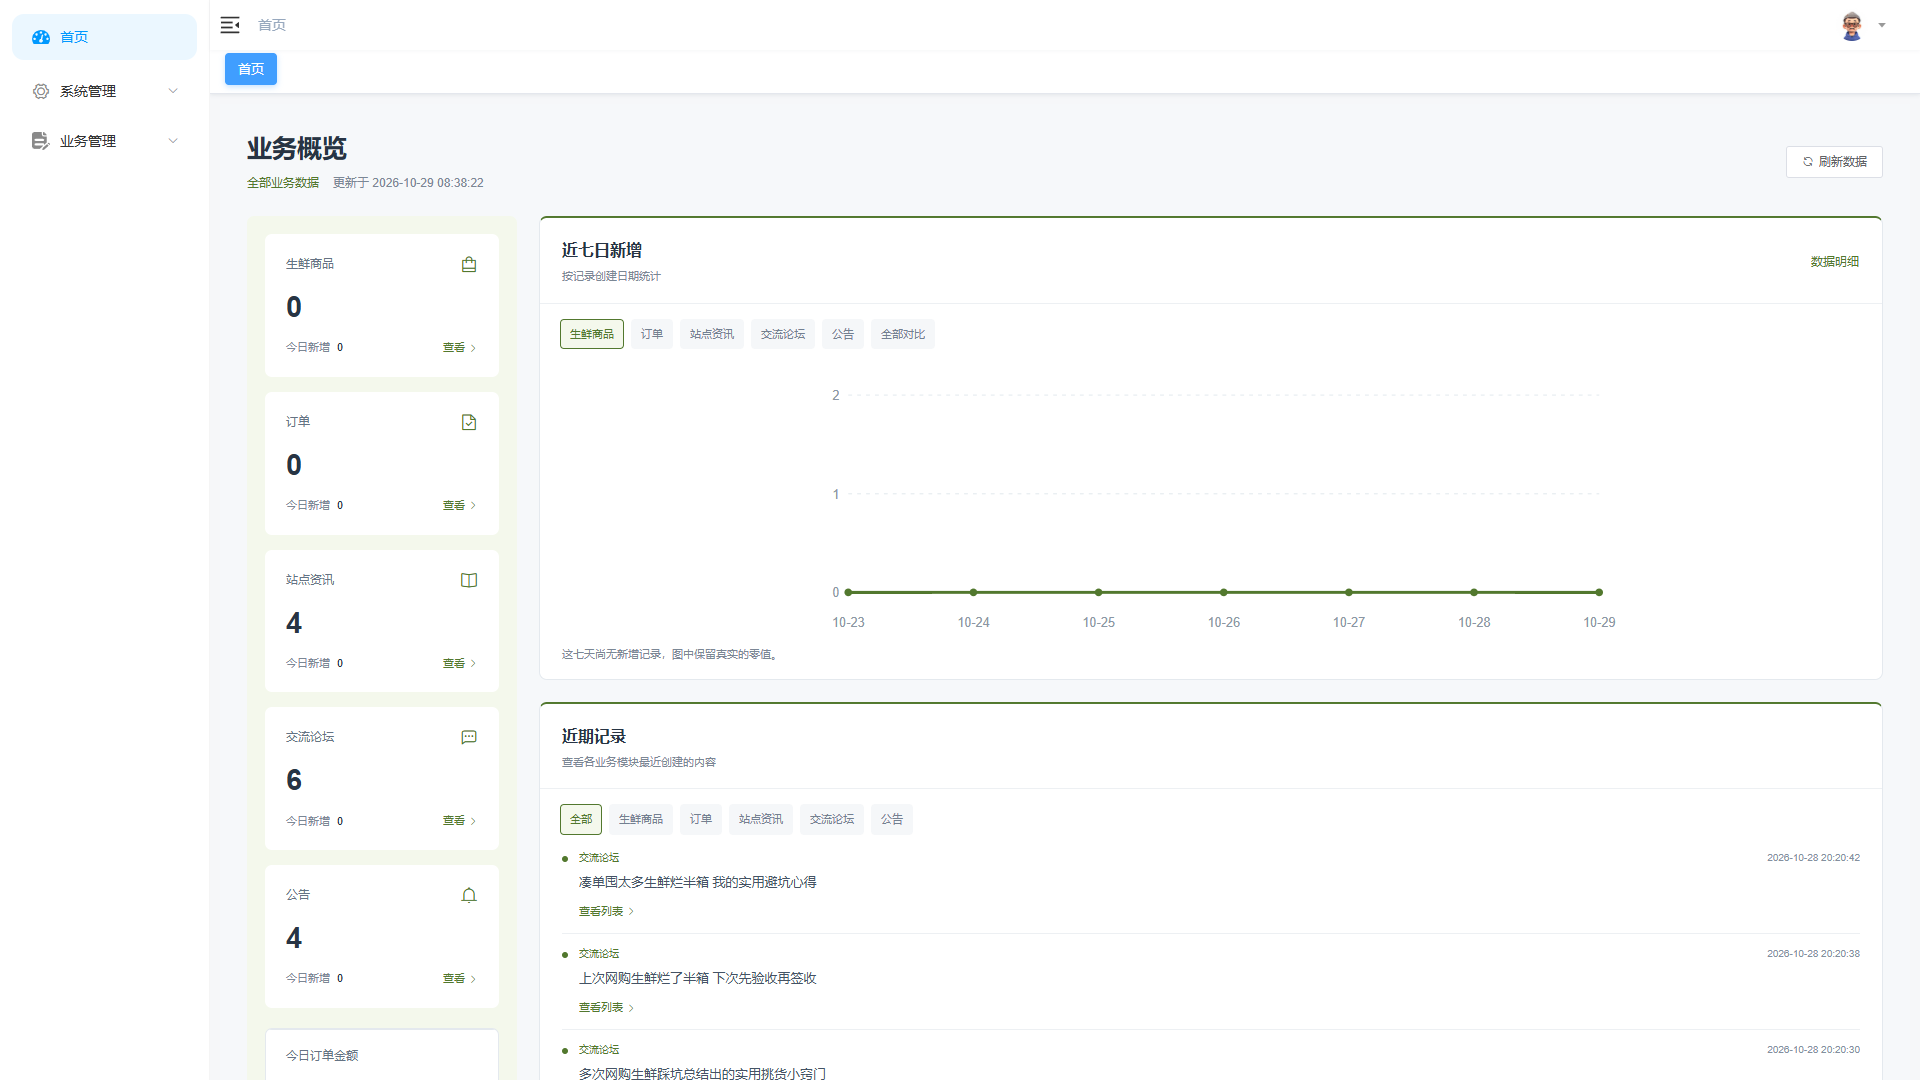The height and width of the screenshot is (1080, 1920).
Task: Click 刷新数据 button
Action: 1834,162
